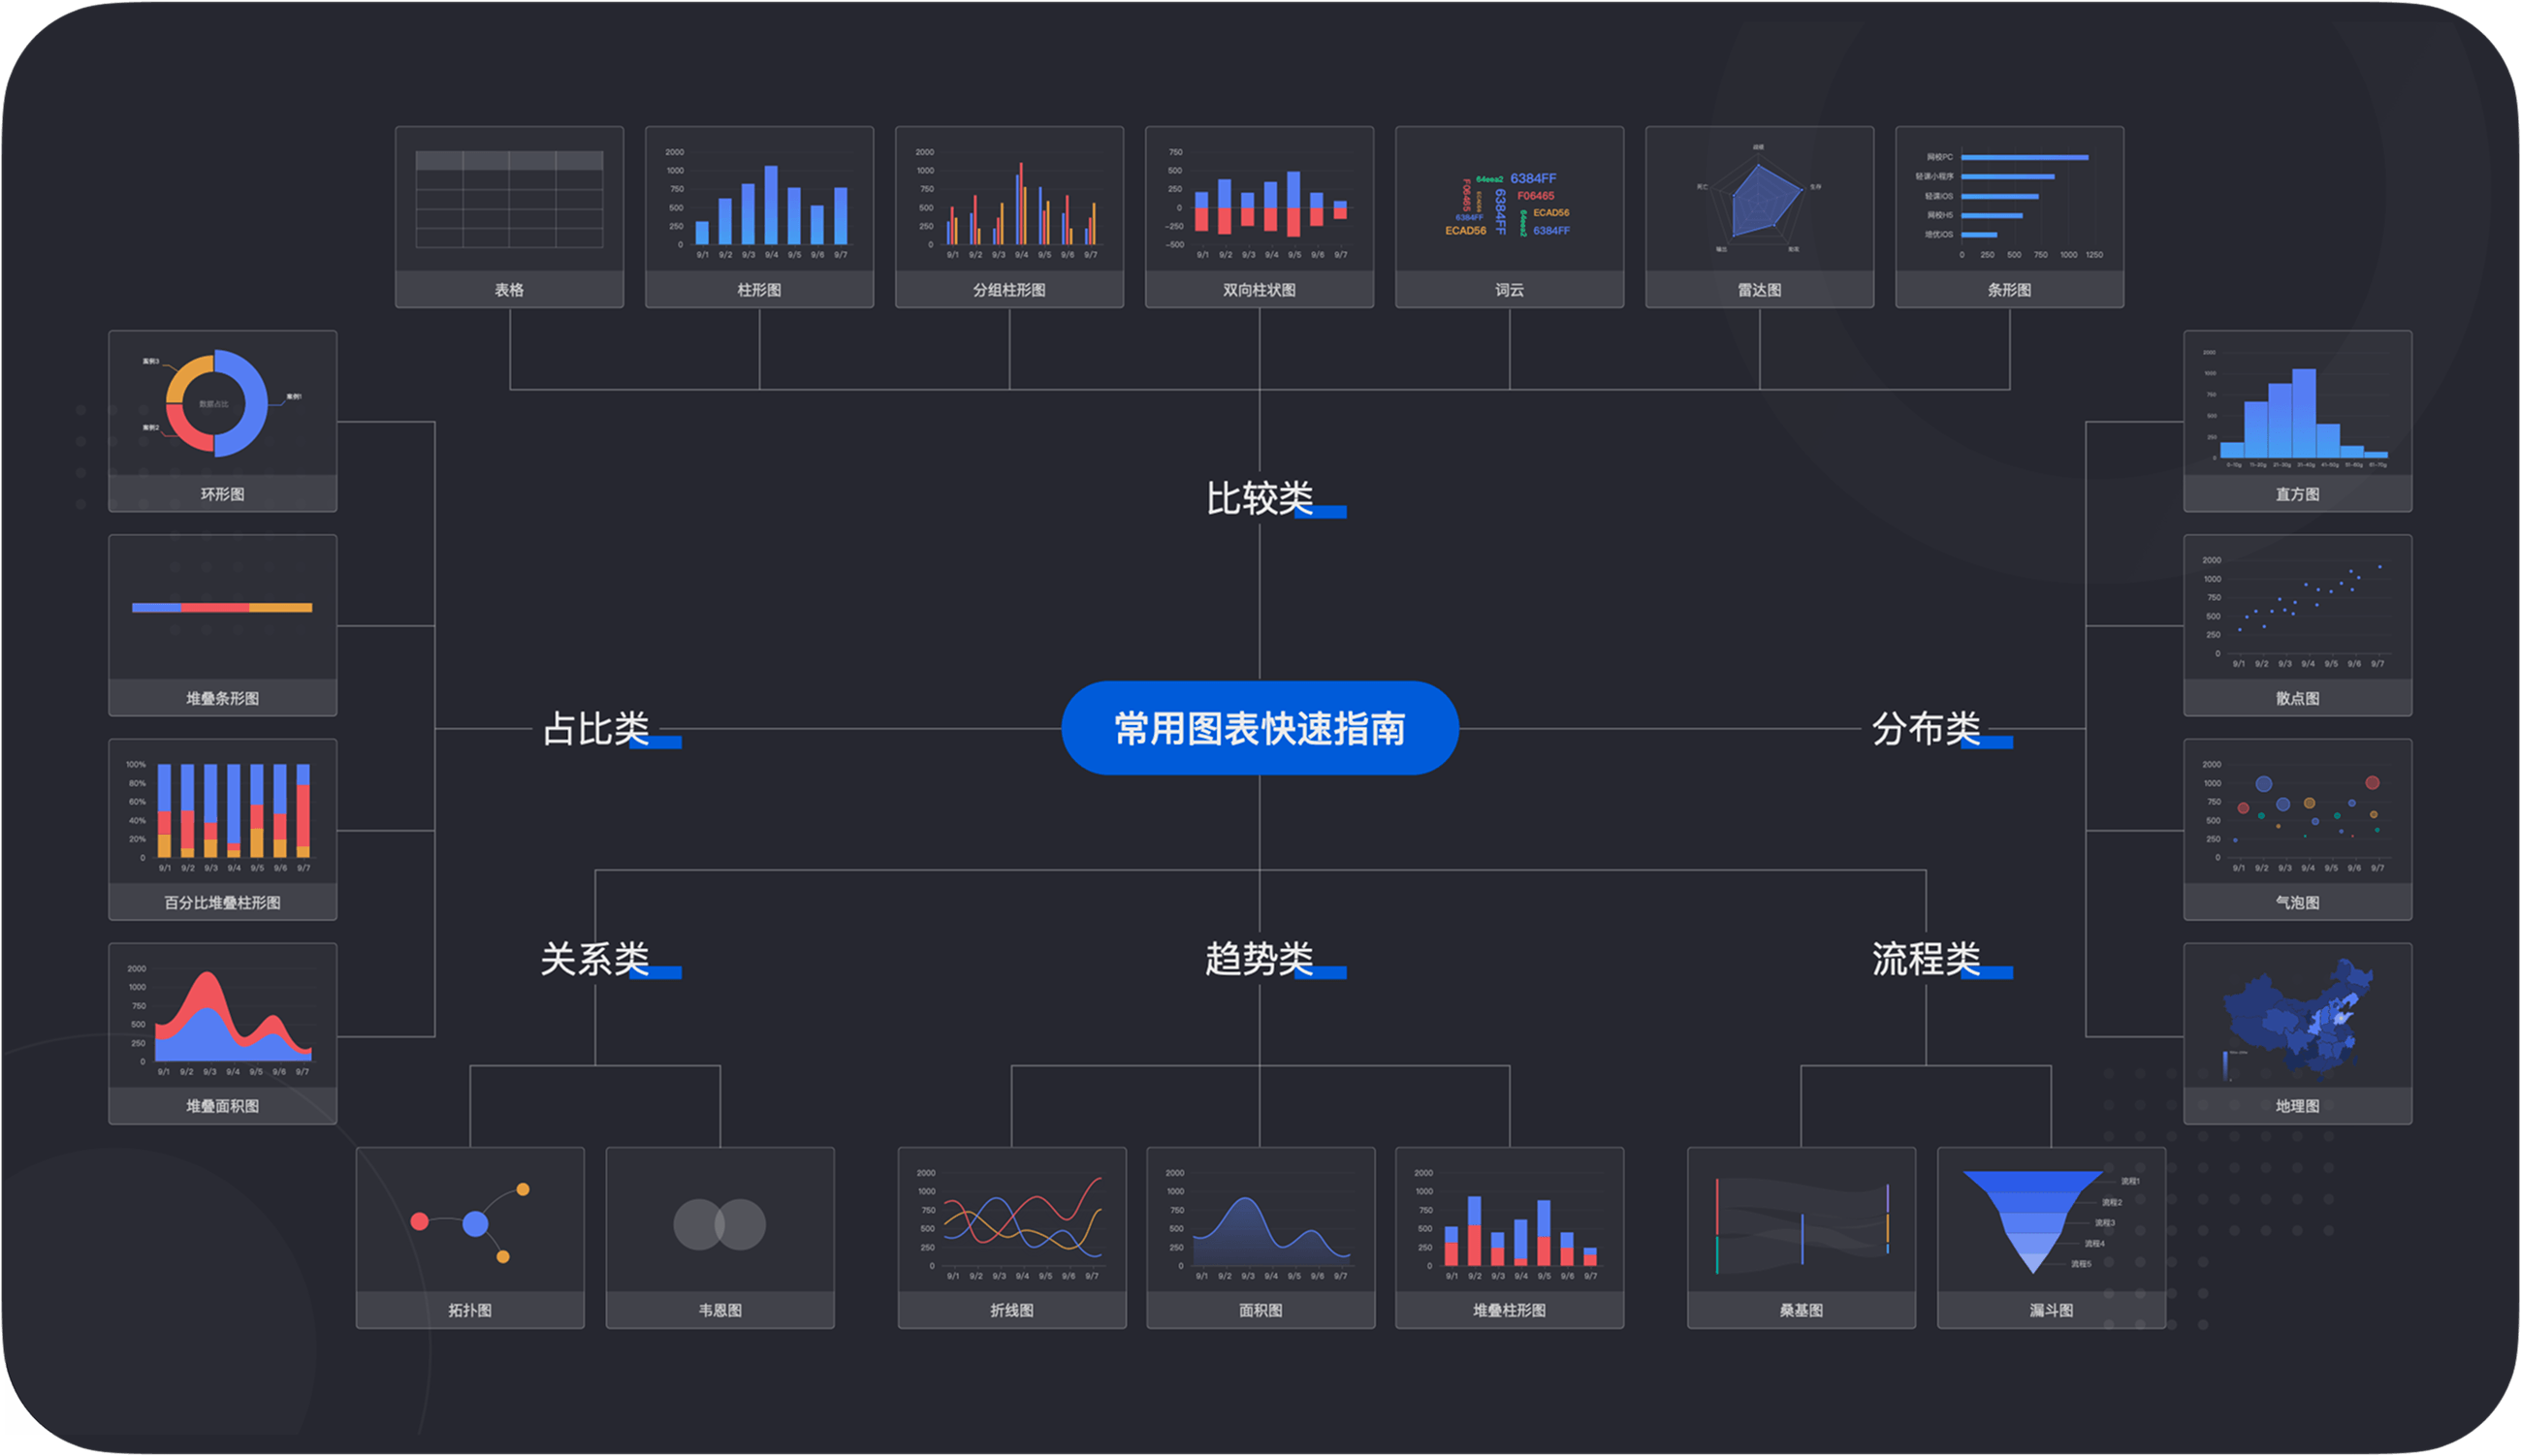Select the 桑基图 Sankey diagram card
The image size is (2521, 1456).
(x=1801, y=1237)
